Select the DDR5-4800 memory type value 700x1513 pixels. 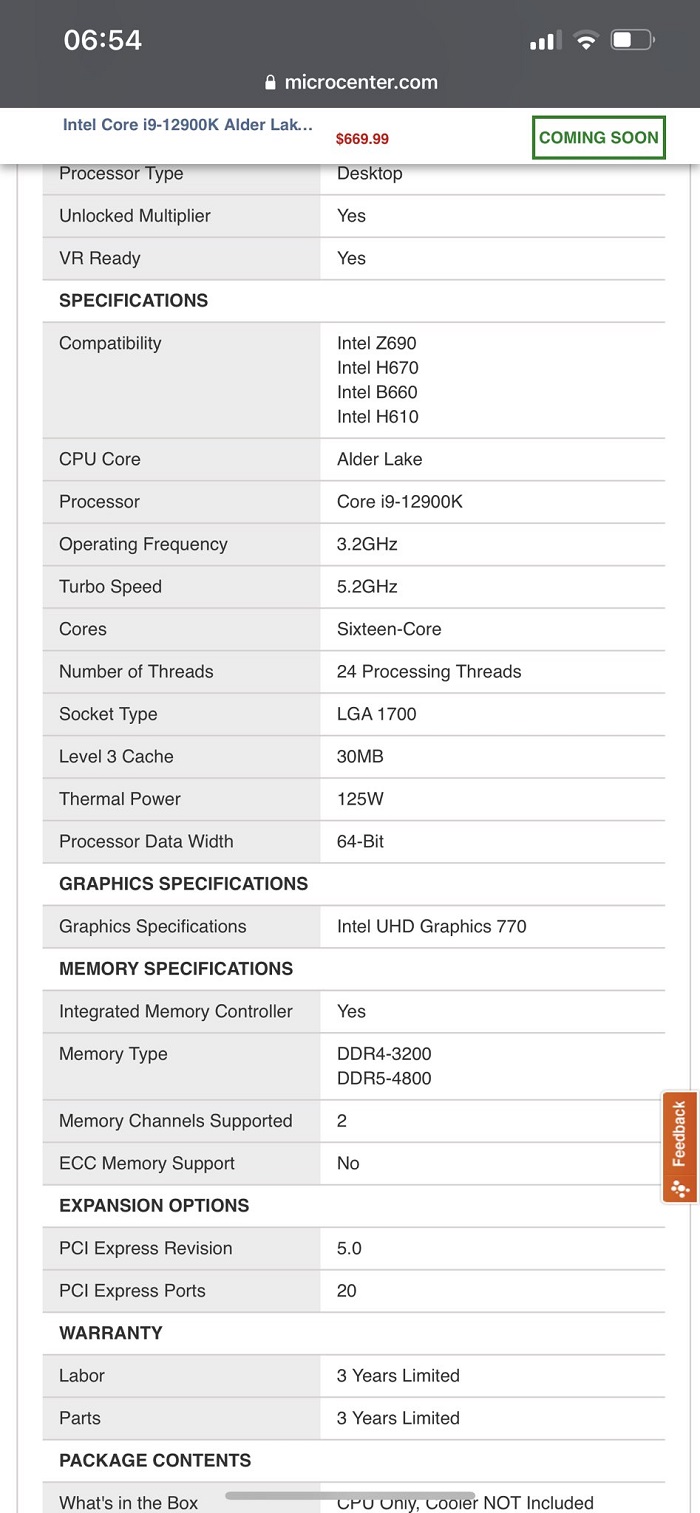[x=384, y=1079]
